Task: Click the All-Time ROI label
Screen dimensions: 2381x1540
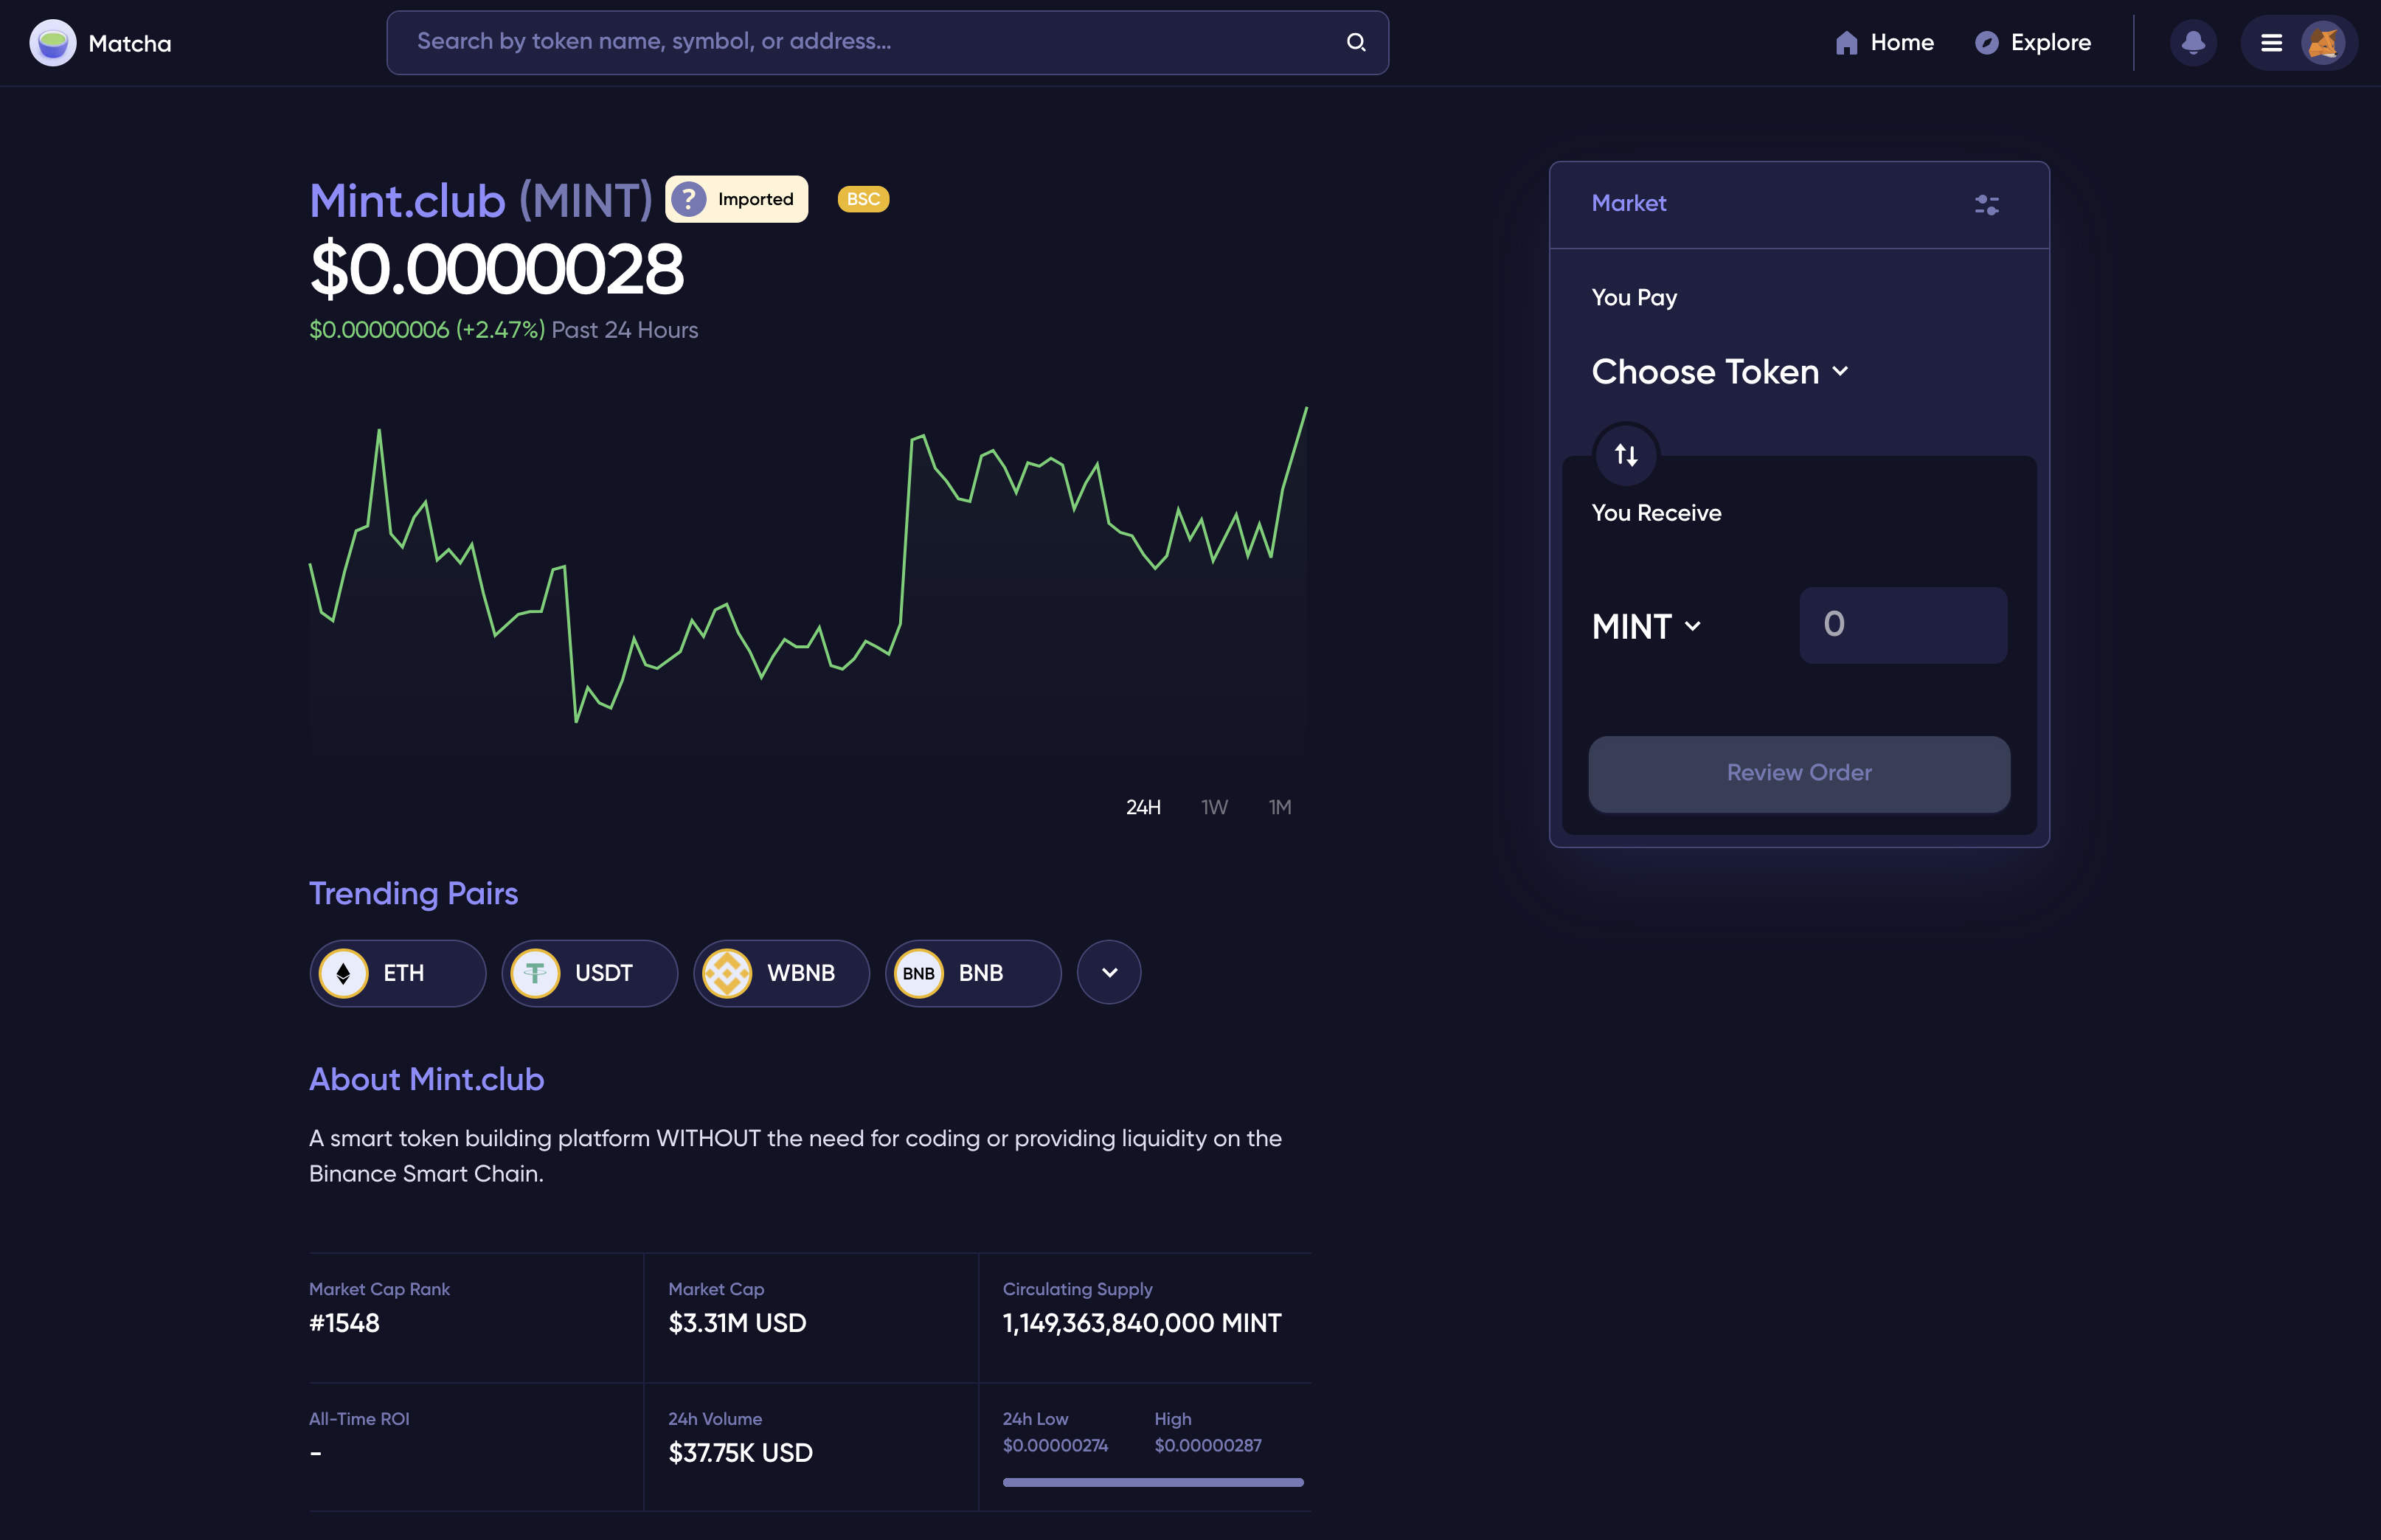Action: (359, 1419)
